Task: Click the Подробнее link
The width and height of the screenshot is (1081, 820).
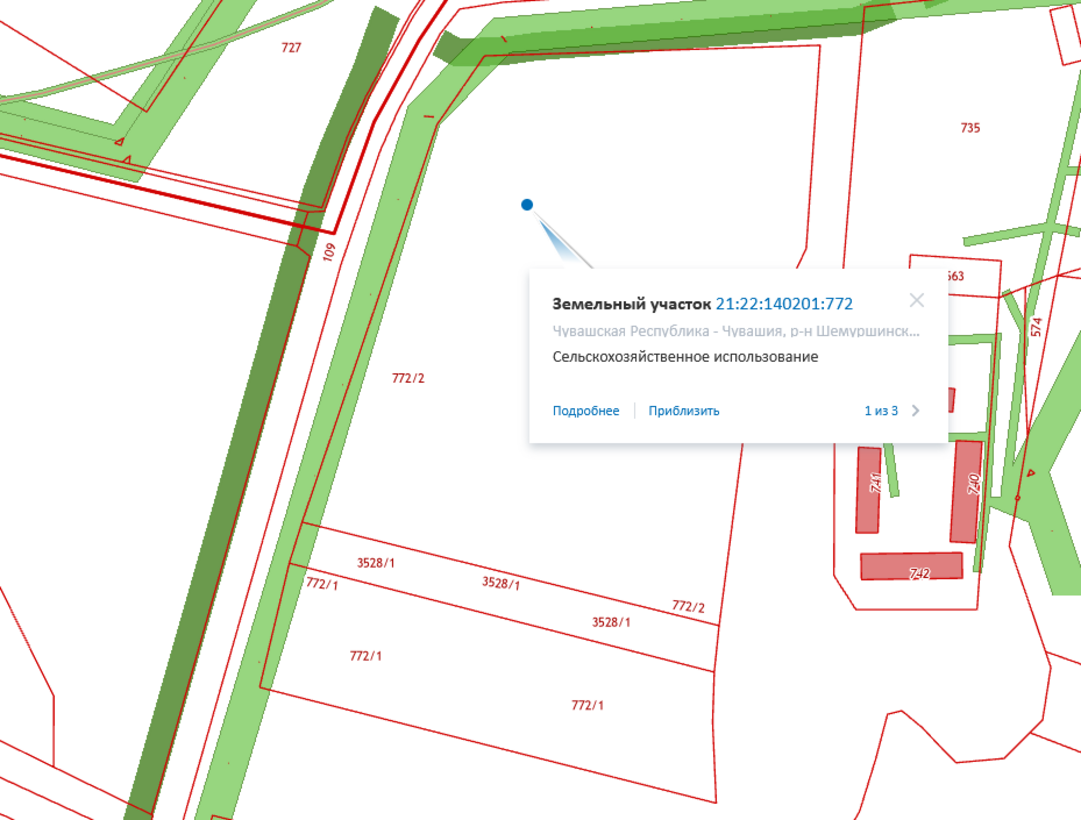Action: coord(586,411)
